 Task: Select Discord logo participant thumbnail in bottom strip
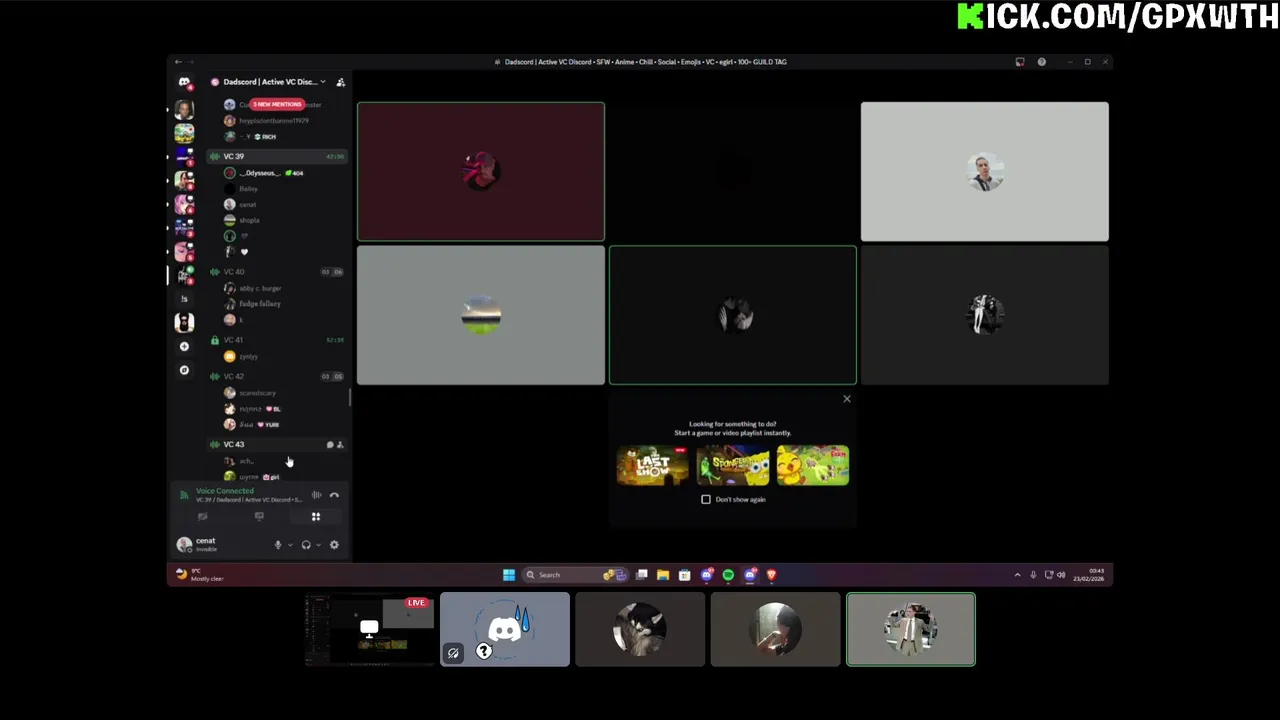505,629
